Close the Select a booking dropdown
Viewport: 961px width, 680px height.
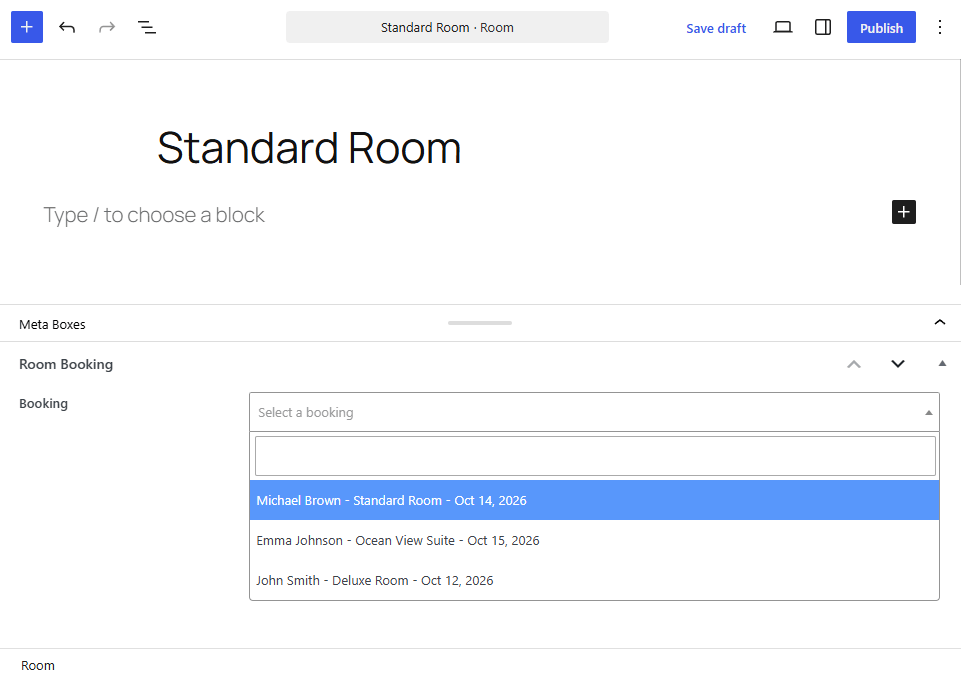[594, 412]
